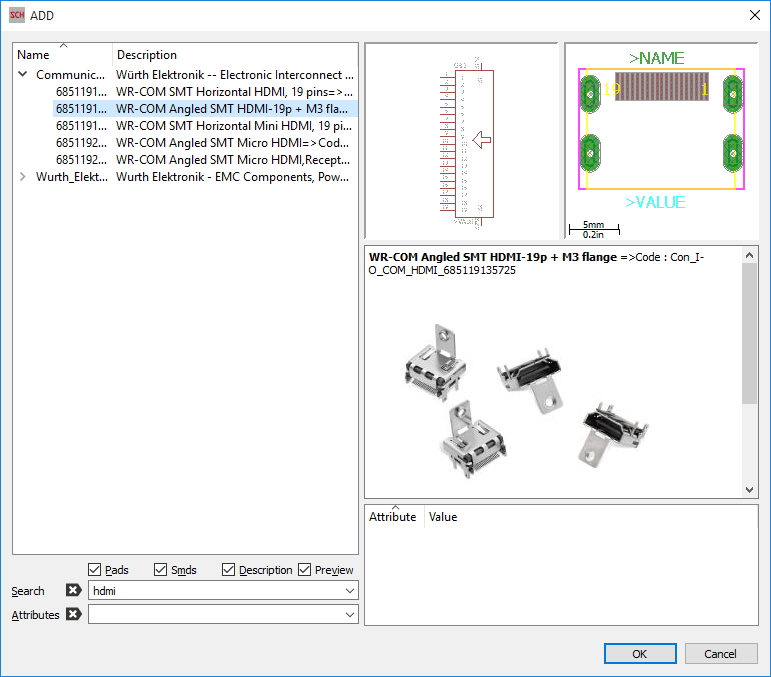Click the Value column header
771x677 pixels.
pyautogui.click(x=590, y=517)
